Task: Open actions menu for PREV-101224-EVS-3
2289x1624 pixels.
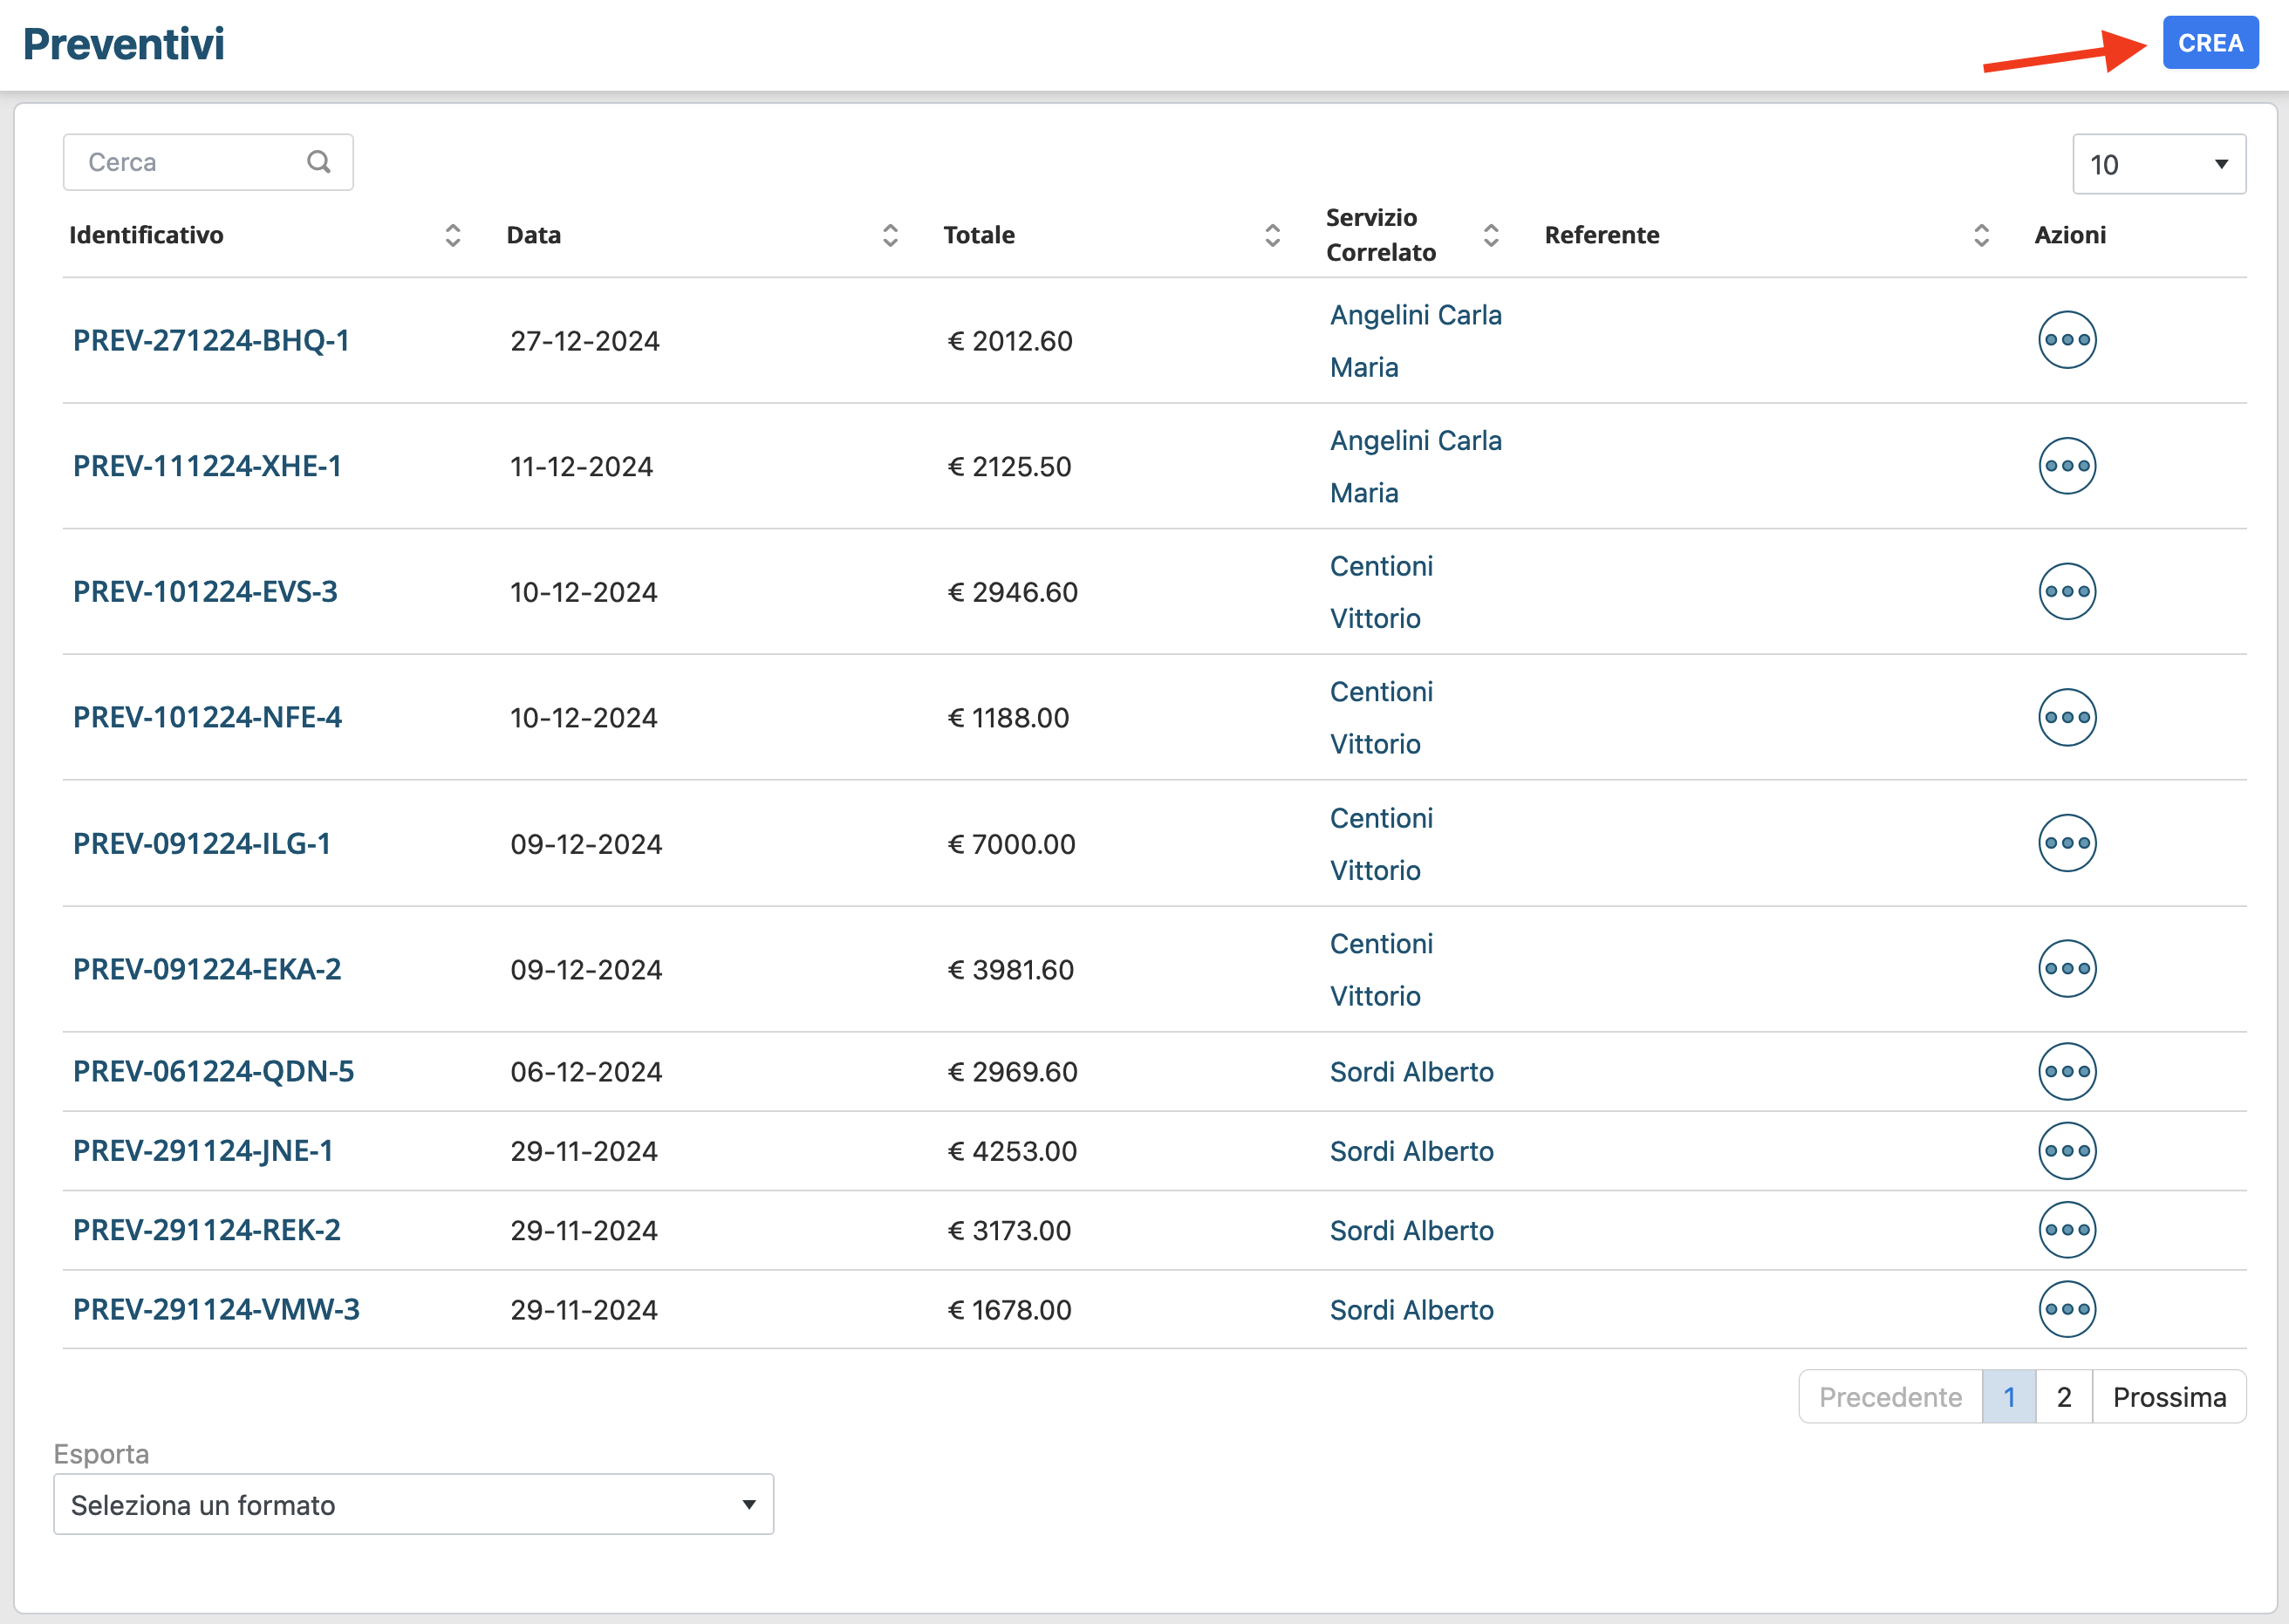Action: (x=2066, y=591)
